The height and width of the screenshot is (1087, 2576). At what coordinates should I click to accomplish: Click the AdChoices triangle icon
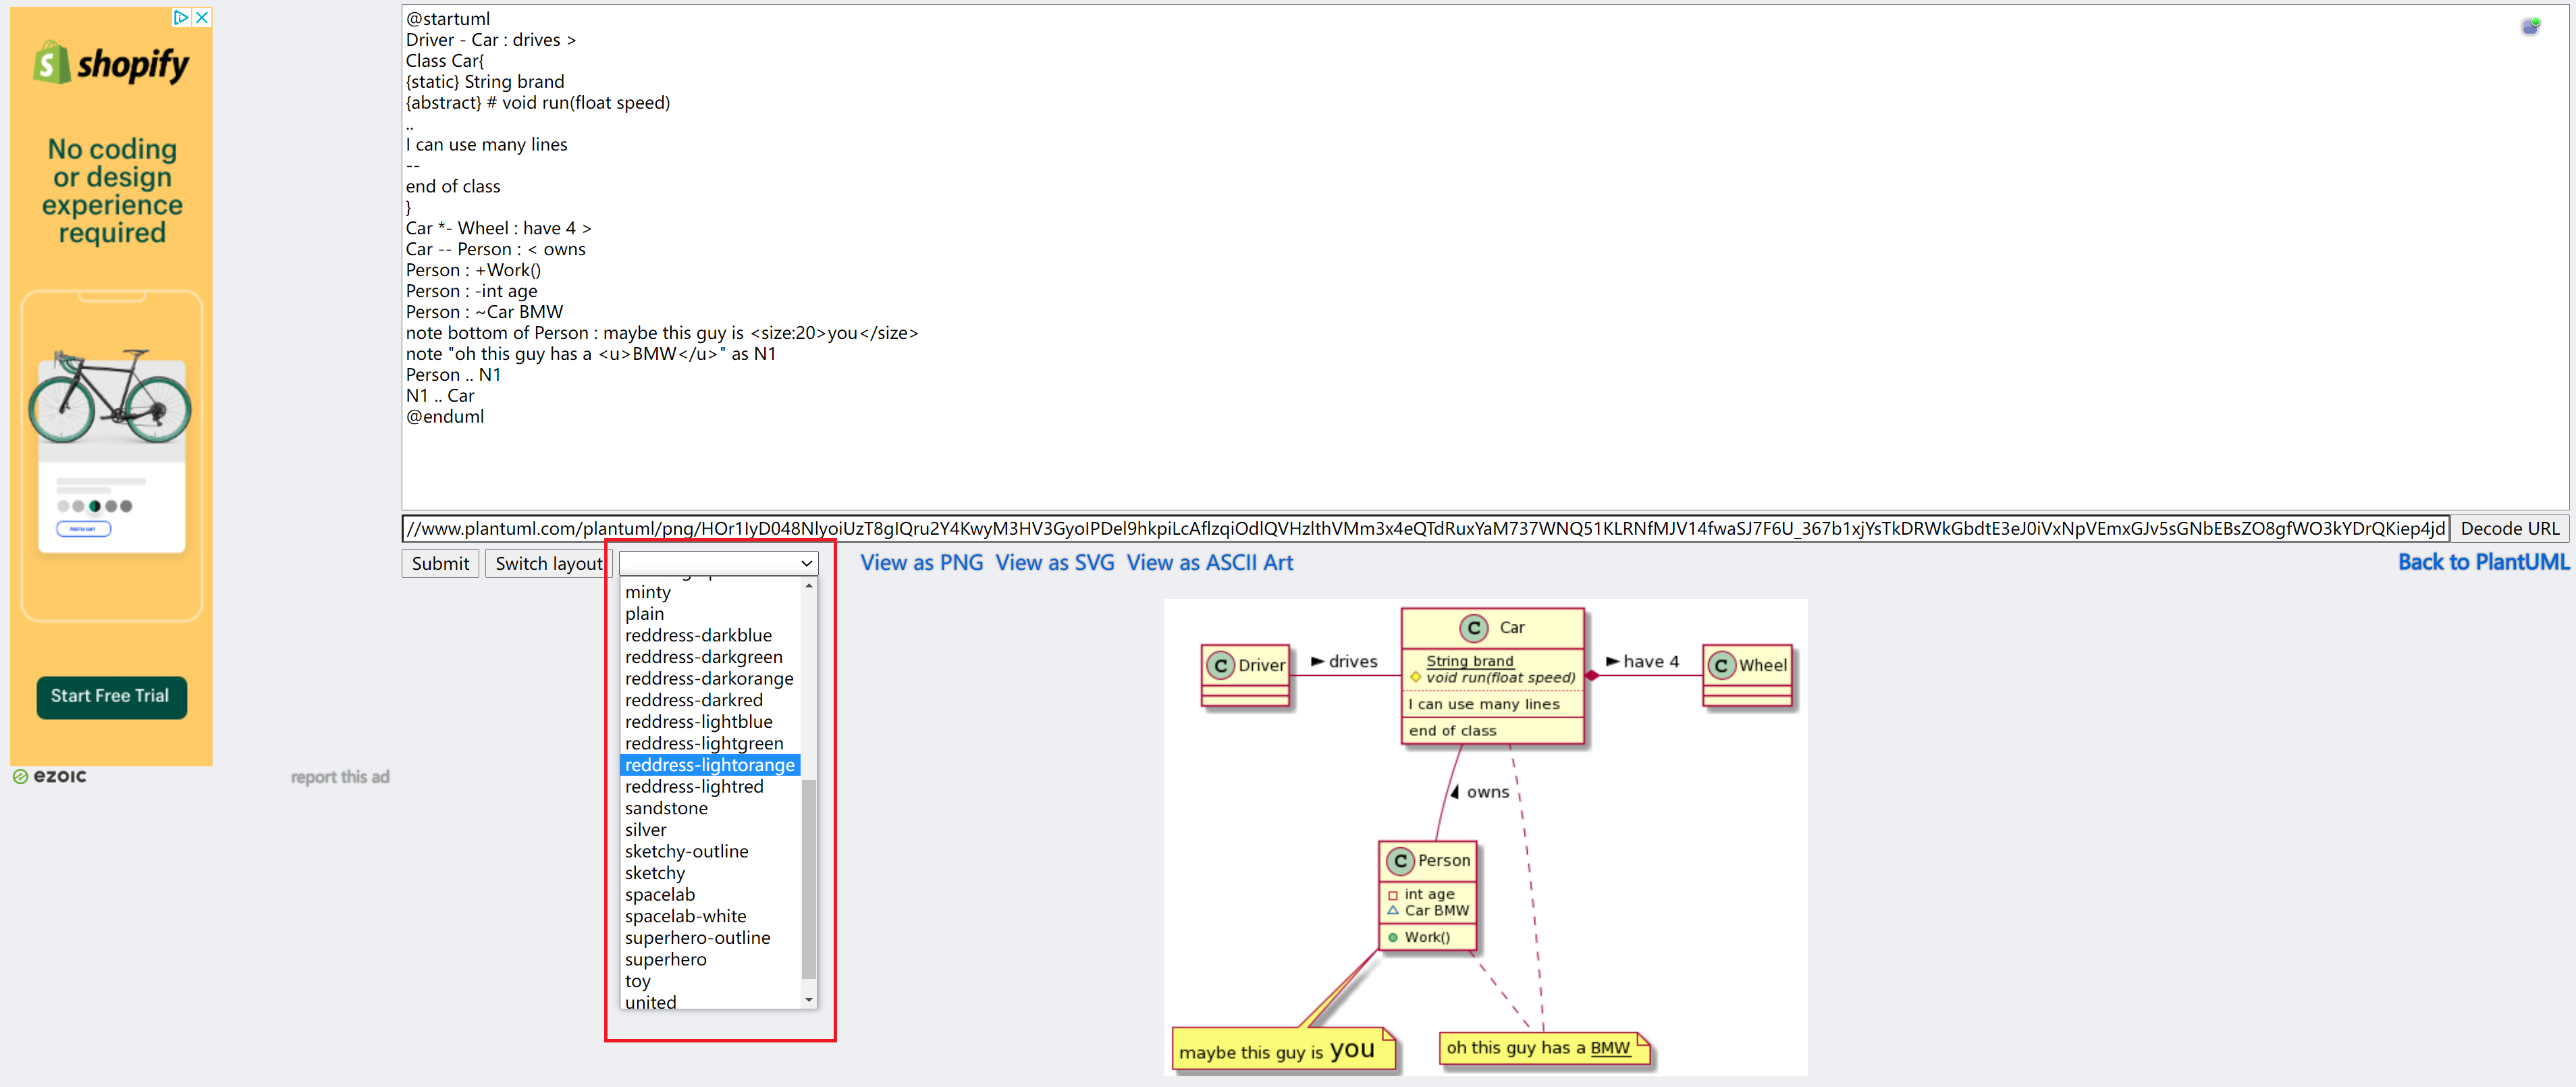click(x=181, y=17)
